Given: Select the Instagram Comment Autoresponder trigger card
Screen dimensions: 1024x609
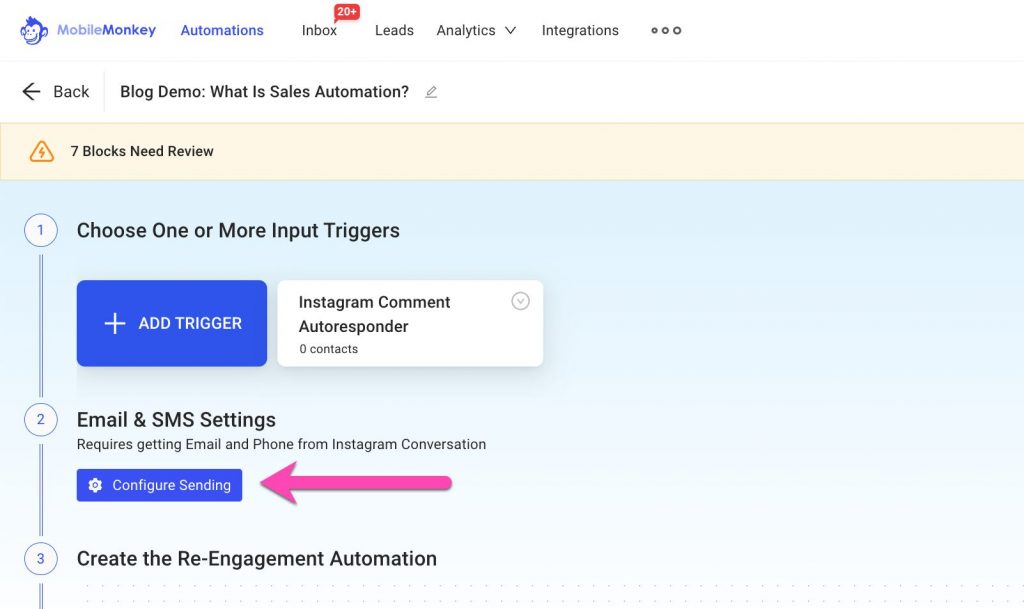Looking at the screenshot, I should (x=410, y=323).
